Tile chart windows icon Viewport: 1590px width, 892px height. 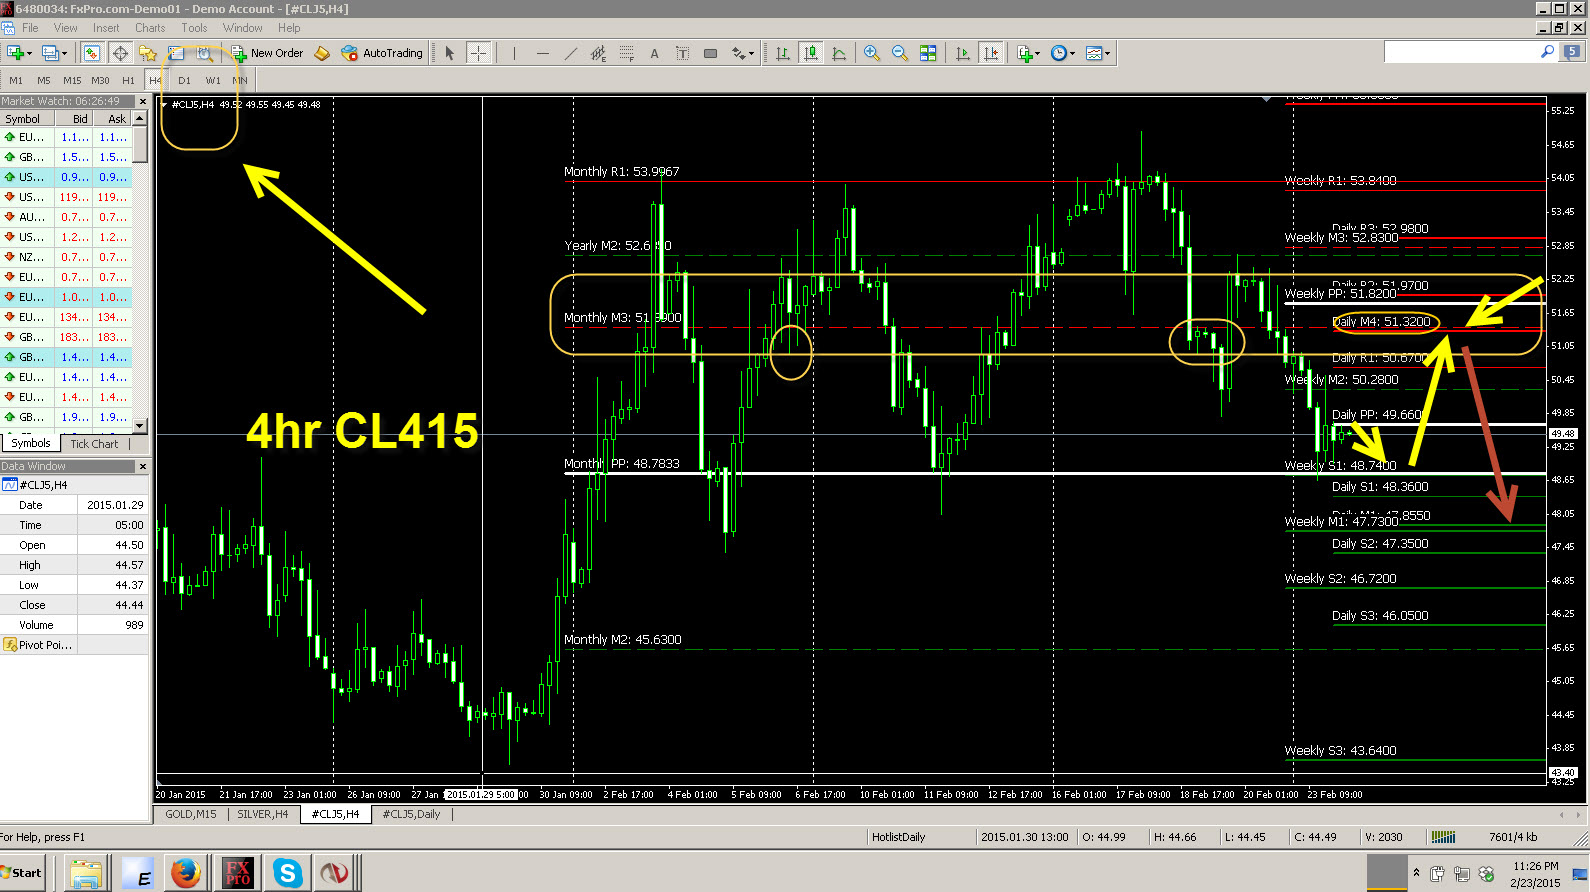(x=928, y=53)
